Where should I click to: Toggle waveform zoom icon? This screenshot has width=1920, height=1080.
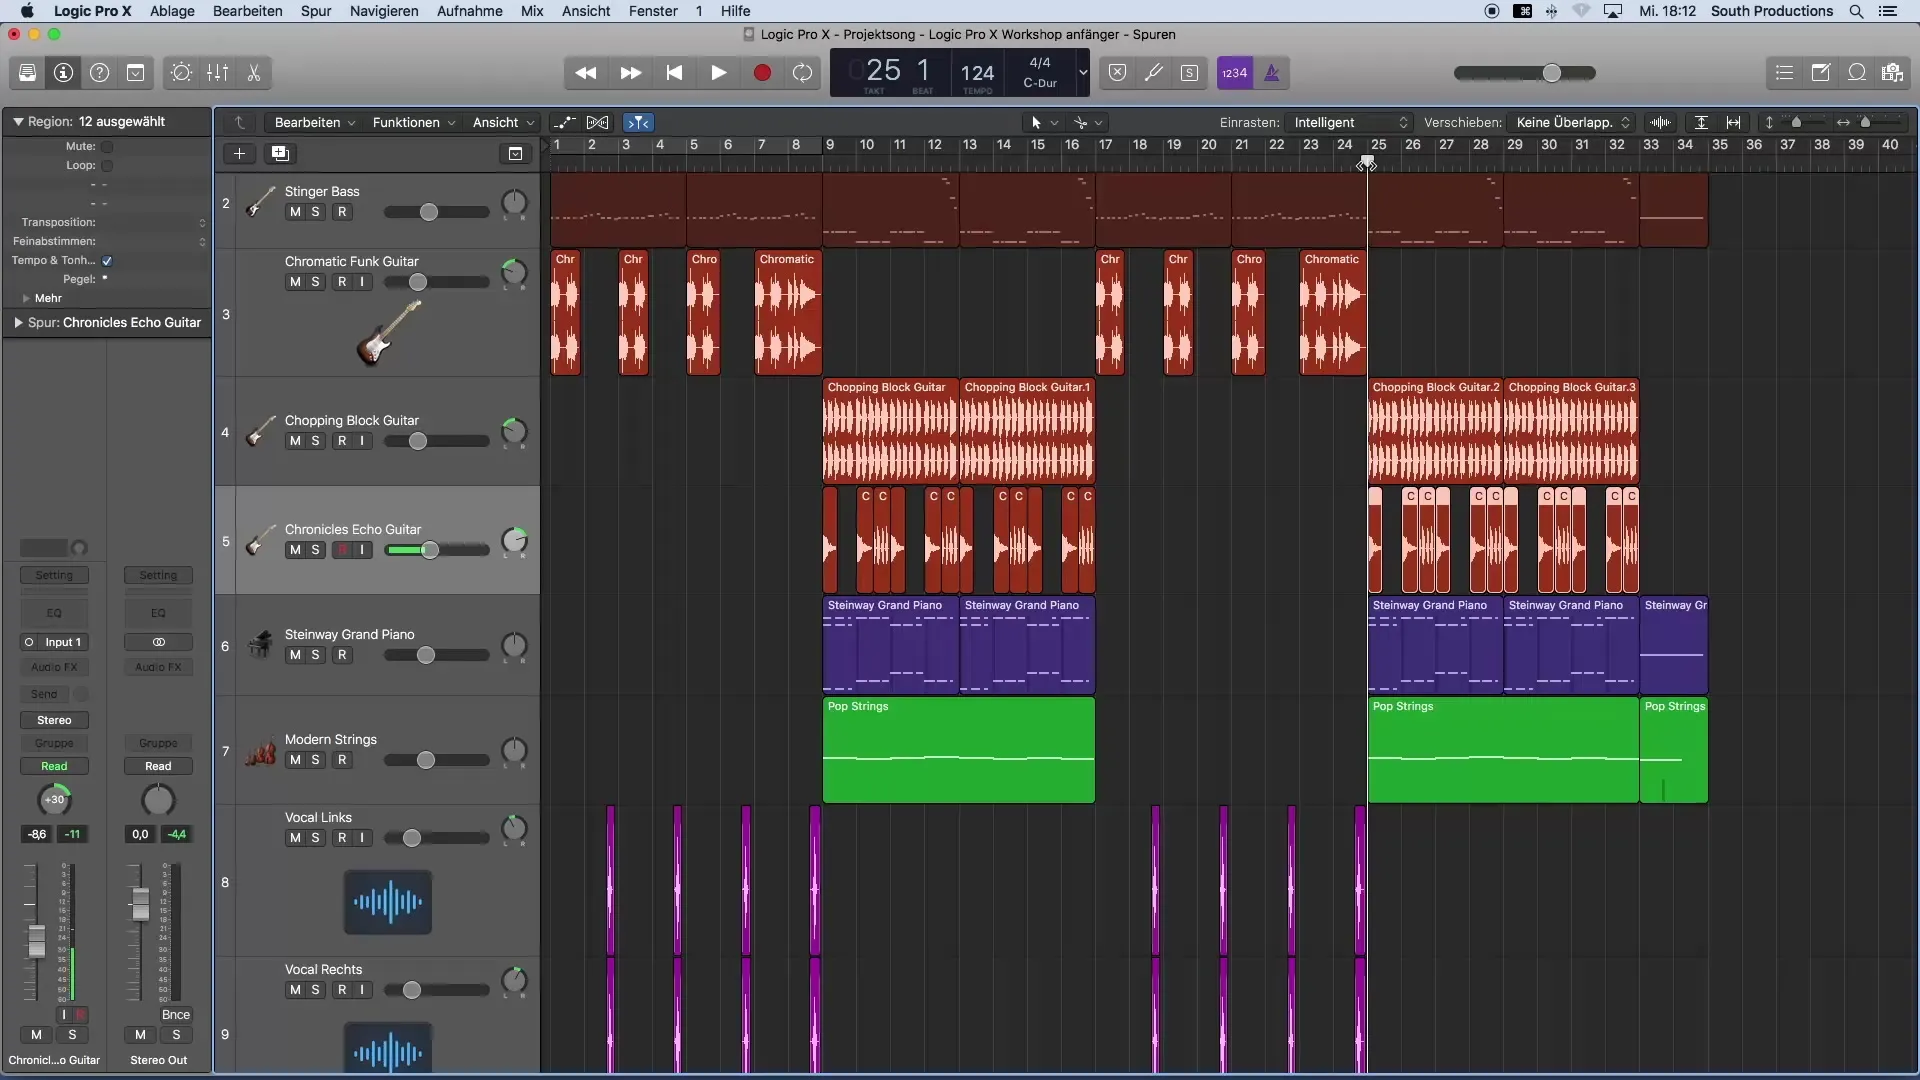(x=1660, y=122)
